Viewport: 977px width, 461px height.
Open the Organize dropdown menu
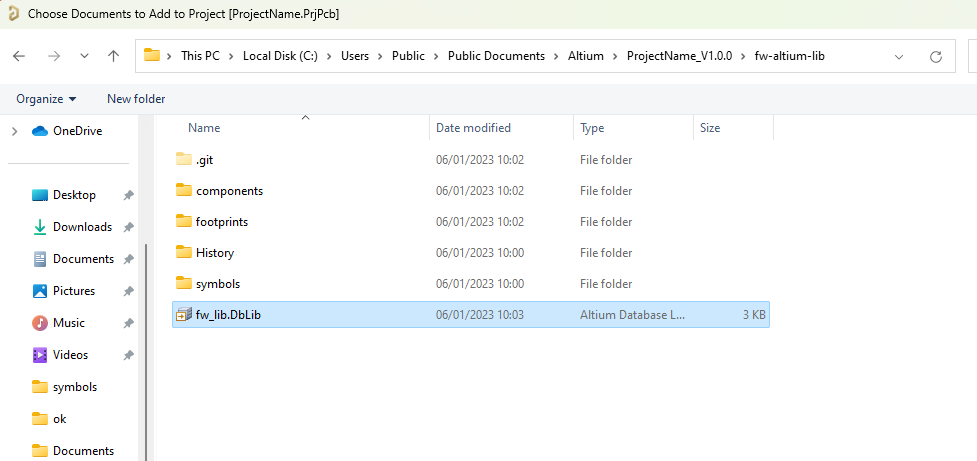pyautogui.click(x=46, y=98)
